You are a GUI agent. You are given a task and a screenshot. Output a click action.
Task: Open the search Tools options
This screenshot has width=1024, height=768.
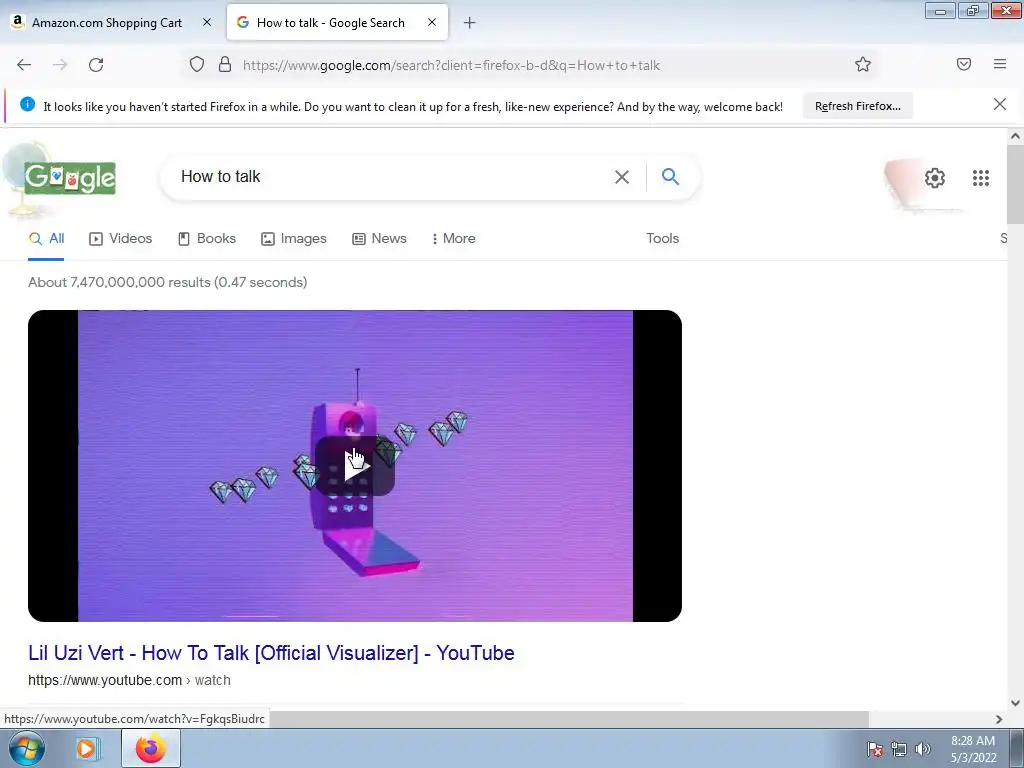(662, 238)
